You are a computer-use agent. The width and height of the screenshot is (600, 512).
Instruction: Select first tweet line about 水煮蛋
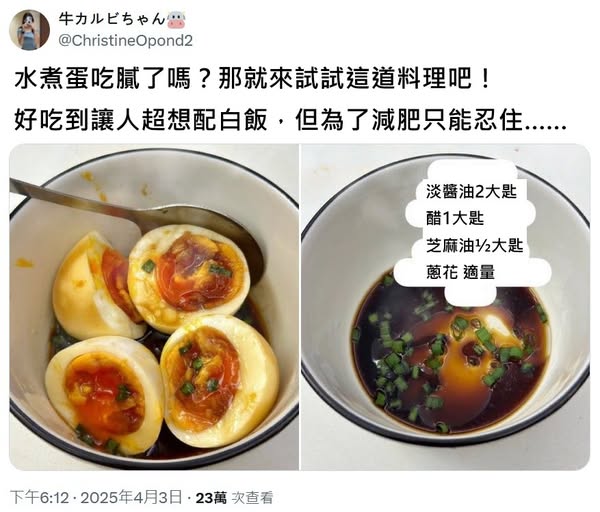pyautogui.click(x=253, y=80)
